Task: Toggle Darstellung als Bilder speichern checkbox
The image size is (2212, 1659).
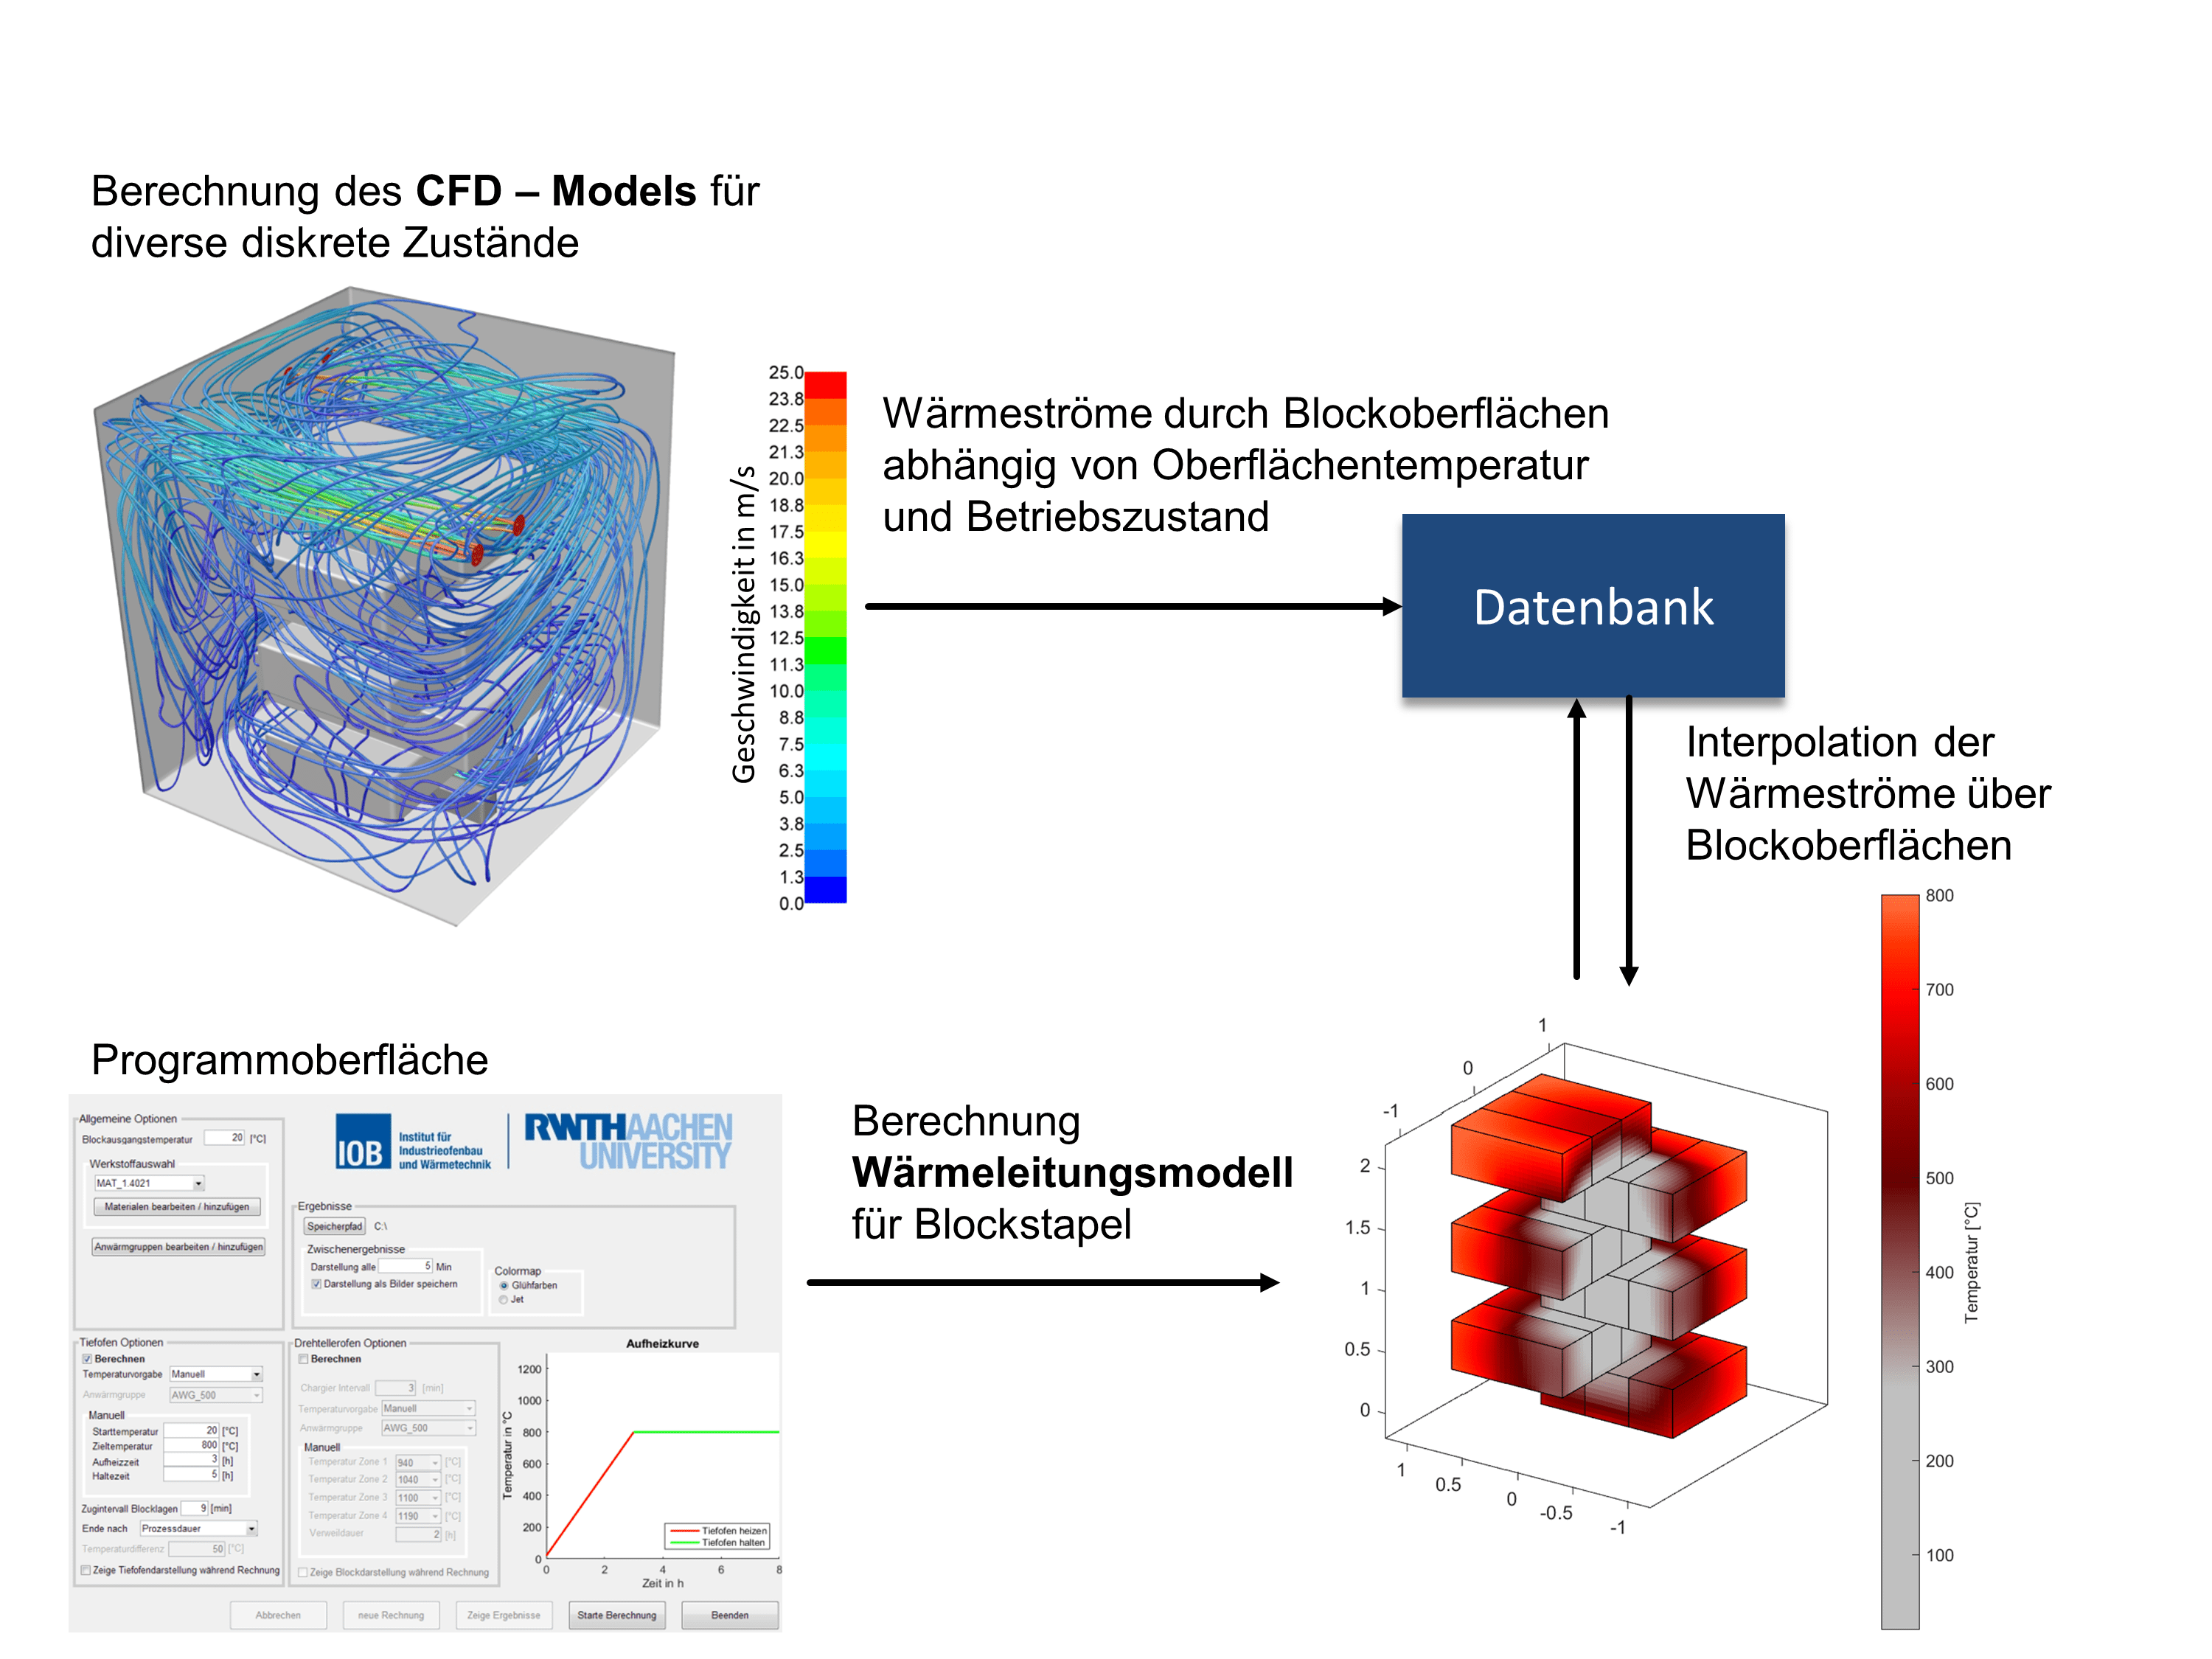Action: pos(316,1284)
